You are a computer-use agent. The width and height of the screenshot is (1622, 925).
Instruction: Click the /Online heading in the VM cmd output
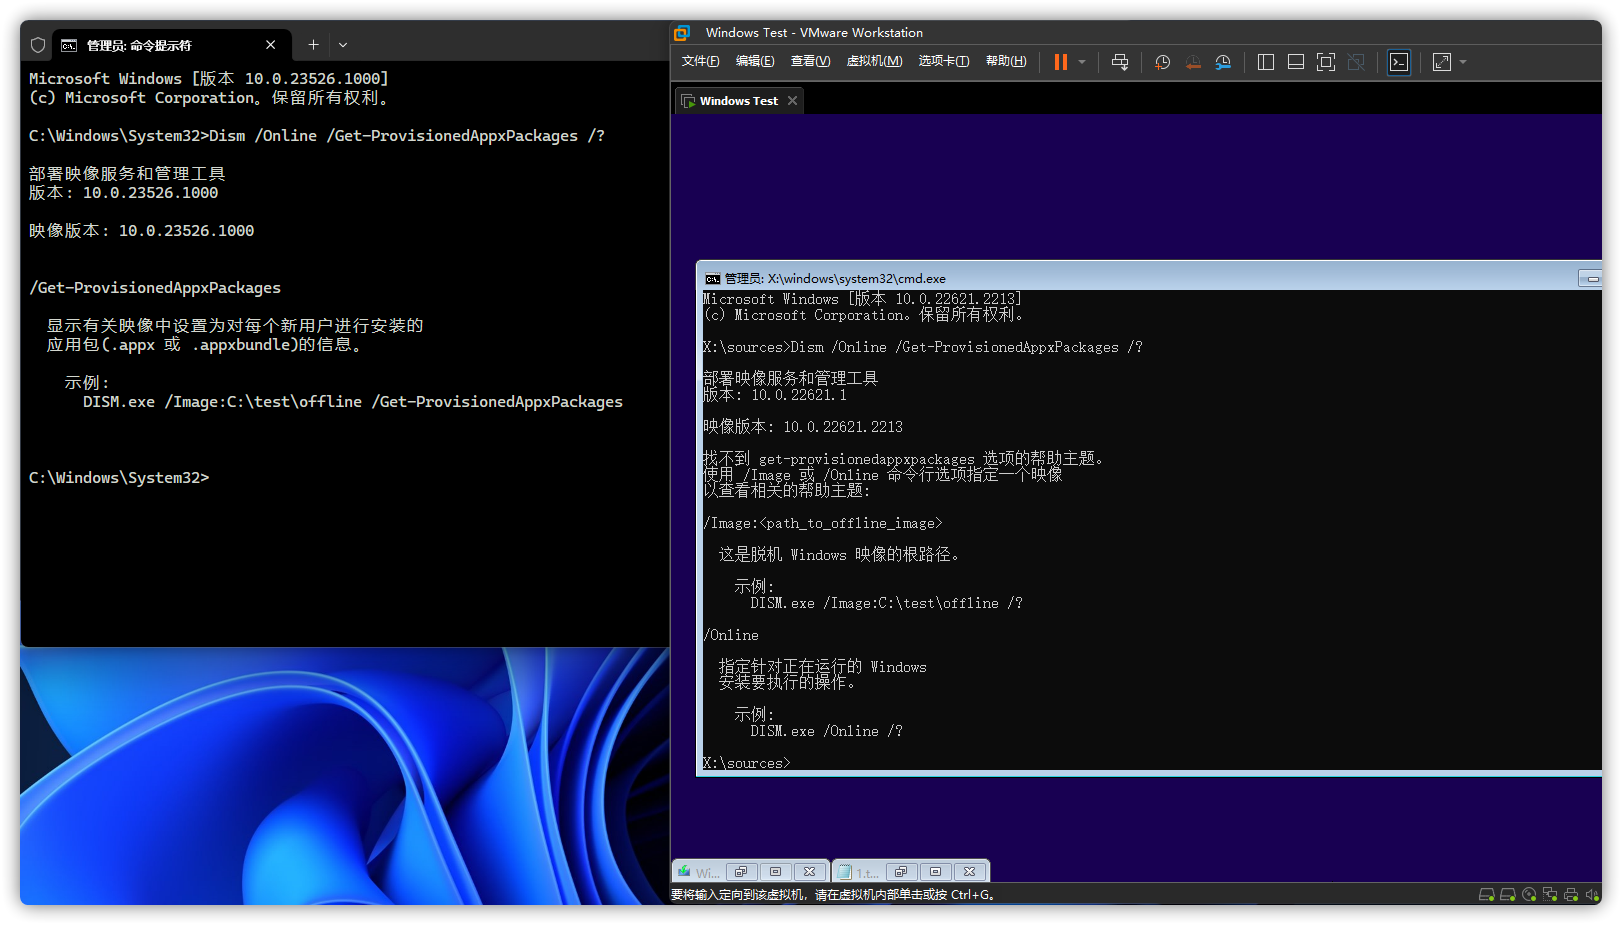pyautogui.click(x=731, y=635)
